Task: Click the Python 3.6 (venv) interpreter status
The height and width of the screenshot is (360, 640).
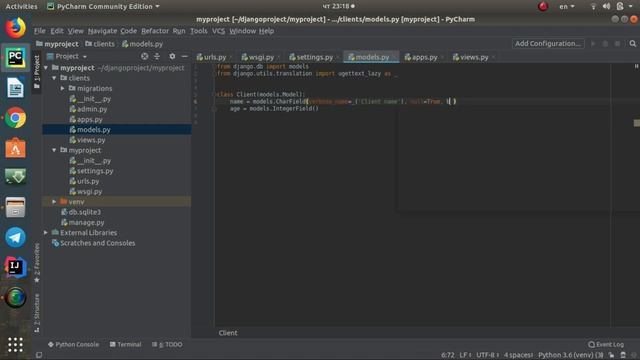Action: coord(571,355)
